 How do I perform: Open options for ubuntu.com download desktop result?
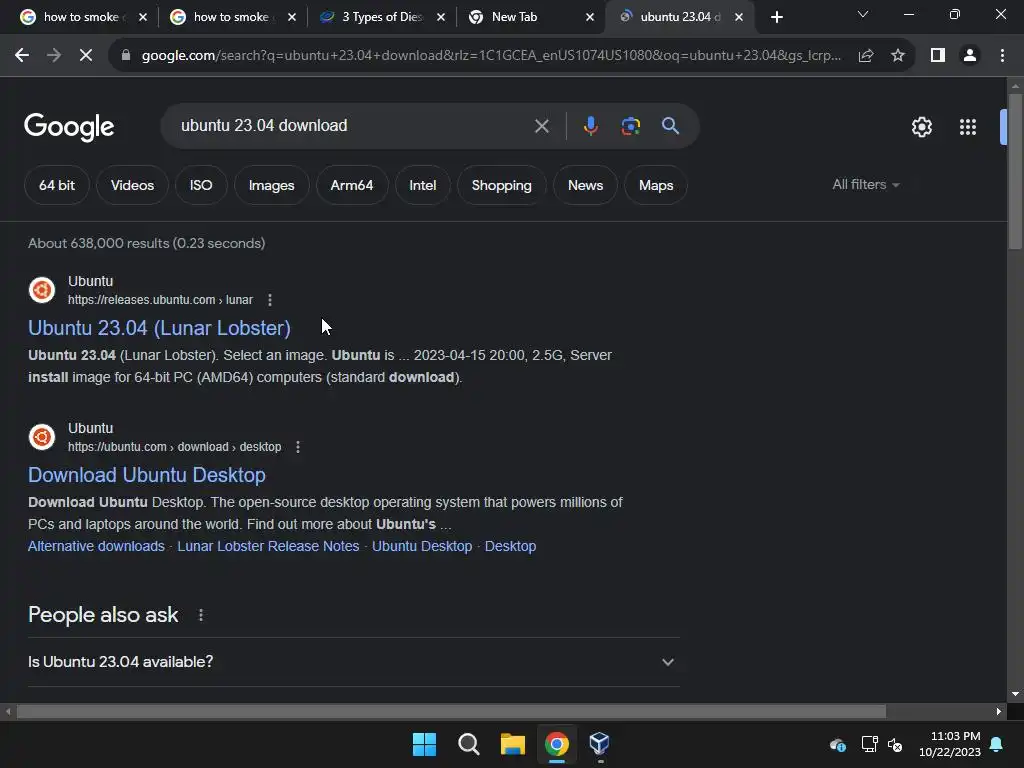(x=298, y=447)
